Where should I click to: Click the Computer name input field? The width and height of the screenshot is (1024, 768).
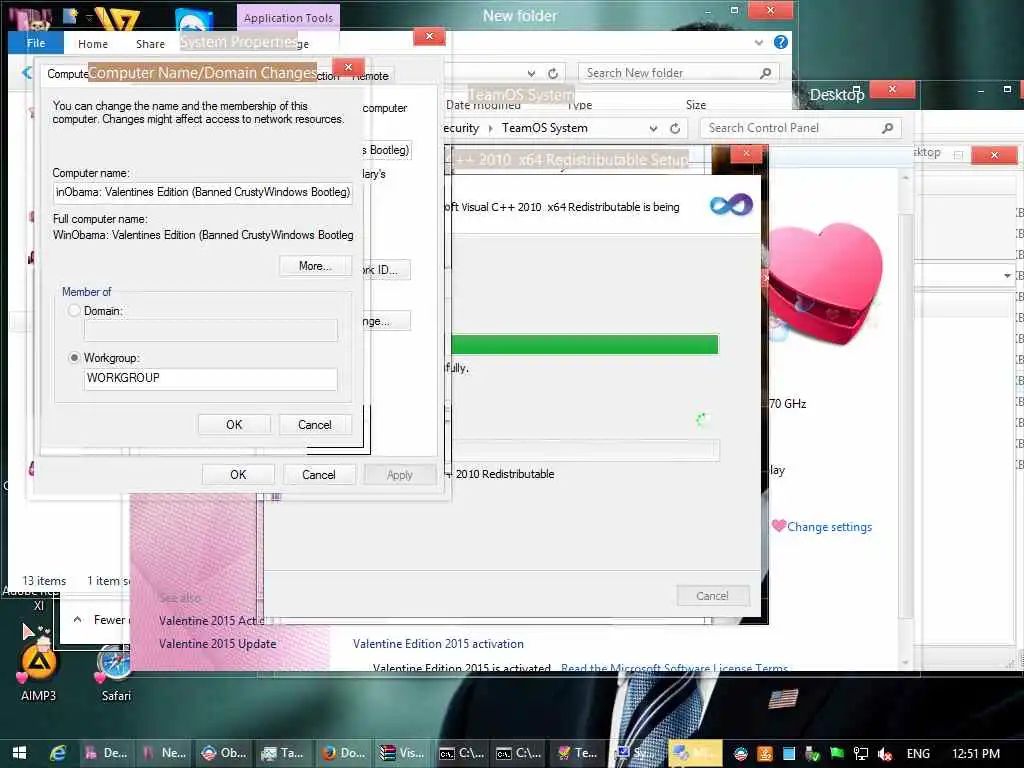(x=202, y=192)
